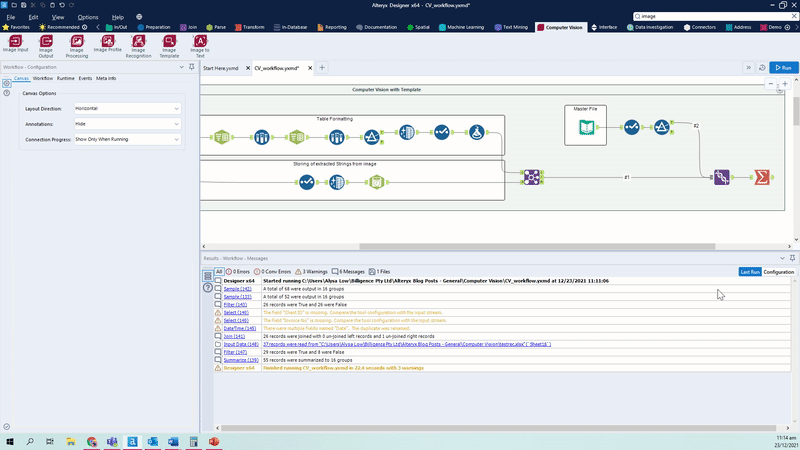Open File Explorer from taskbar

click(x=70, y=441)
